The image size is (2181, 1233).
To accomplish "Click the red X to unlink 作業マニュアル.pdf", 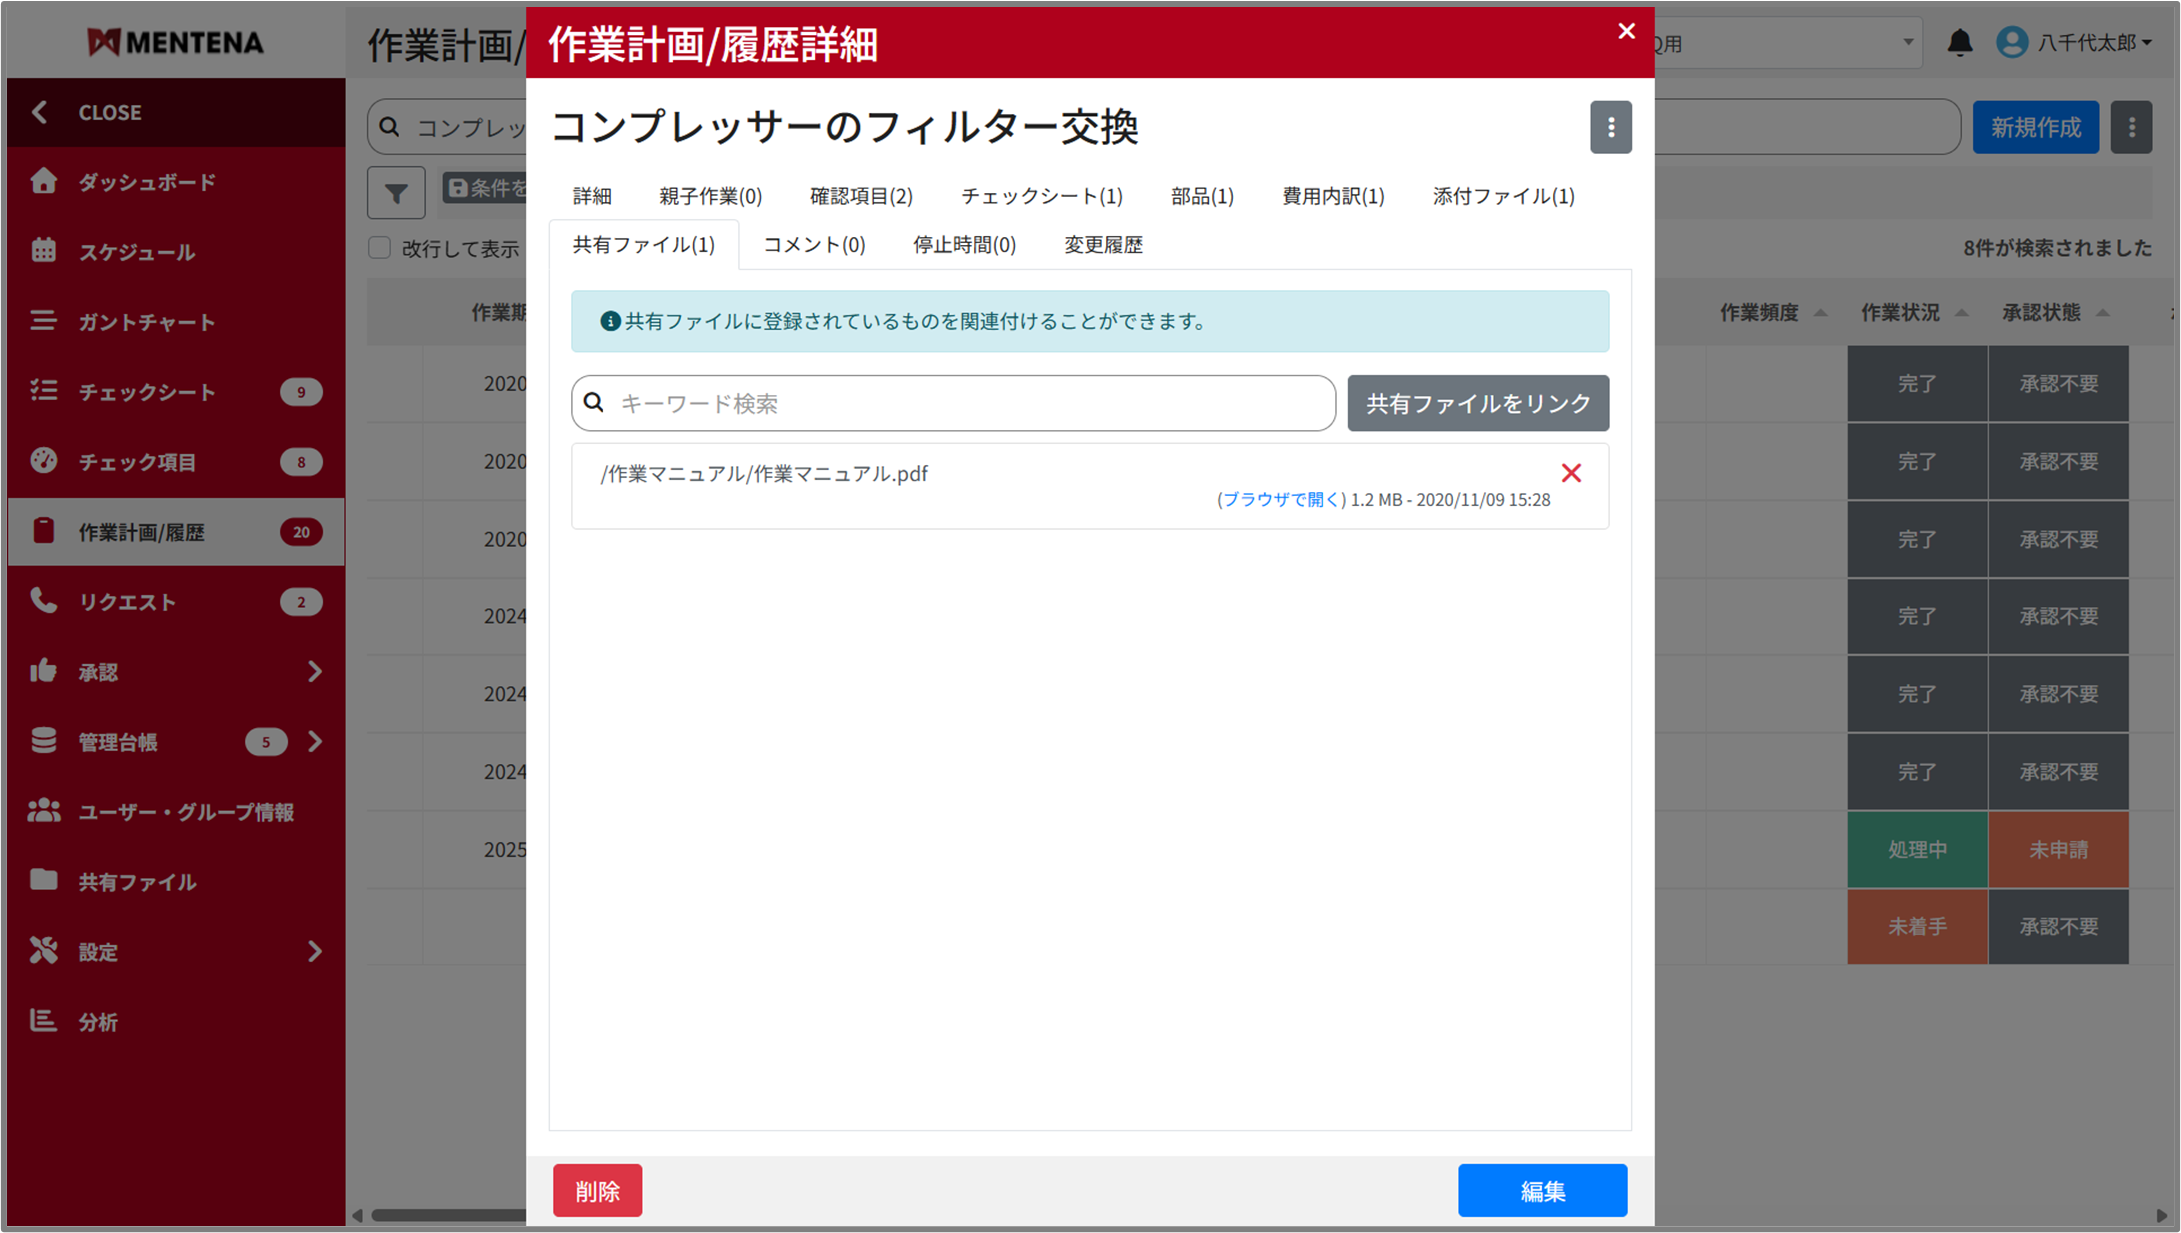I will click(1571, 473).
